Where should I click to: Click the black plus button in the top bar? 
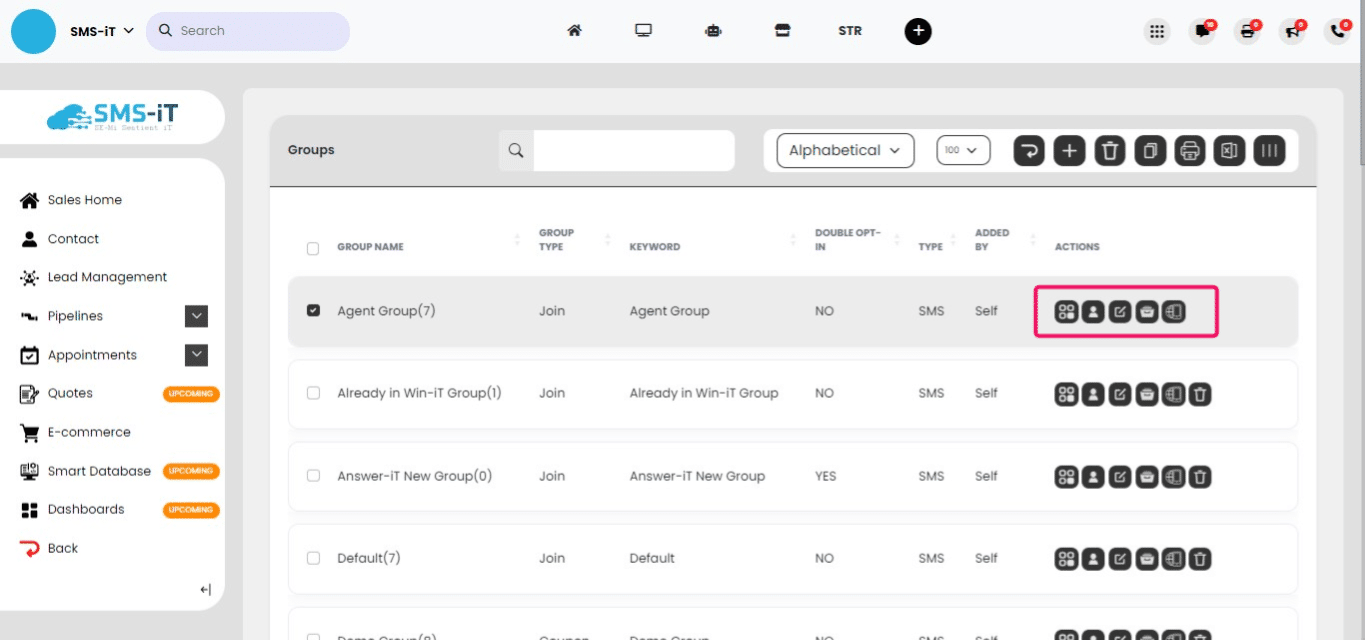[917, 31]
